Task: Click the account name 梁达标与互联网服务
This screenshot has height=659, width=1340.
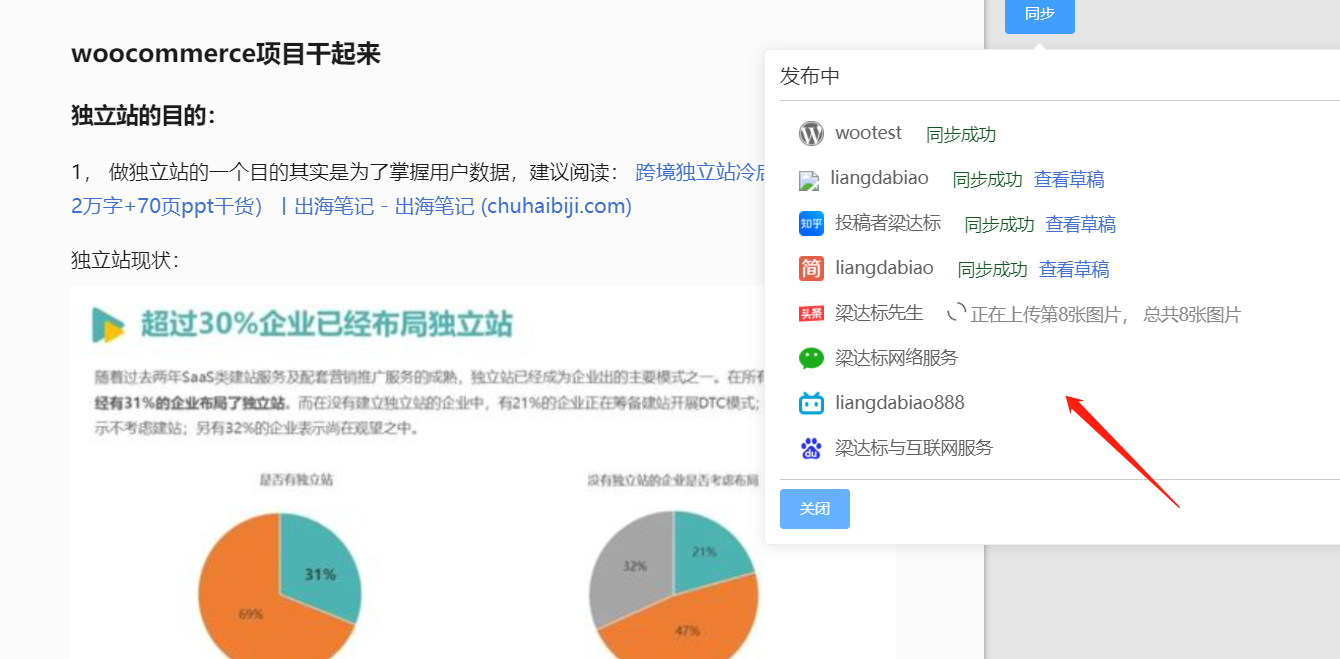Action: coord(915,448)
